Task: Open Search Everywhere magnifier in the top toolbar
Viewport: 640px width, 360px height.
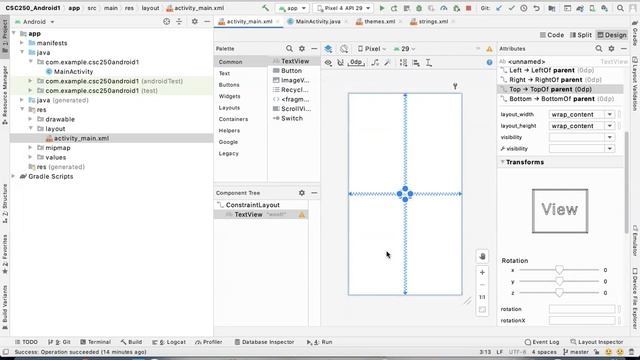Action: tap(620, 8)
